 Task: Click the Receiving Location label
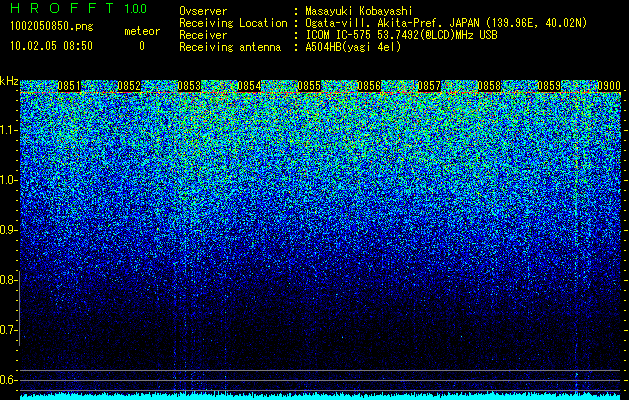coord(233,23)
